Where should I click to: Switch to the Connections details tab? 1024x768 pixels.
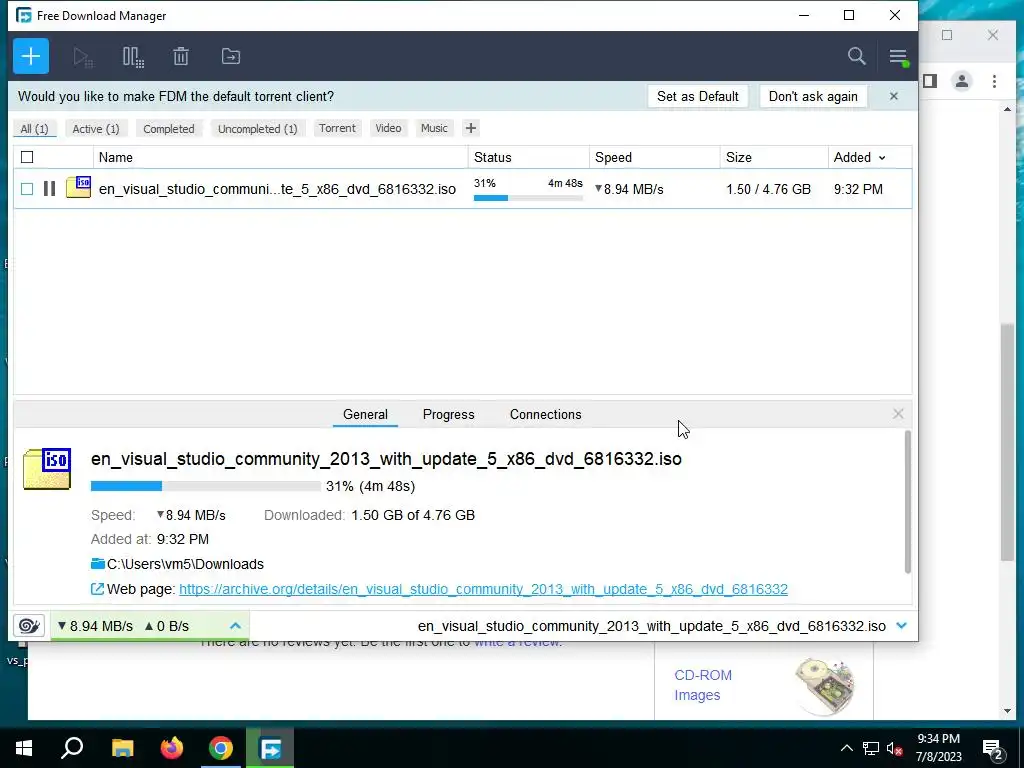545,414
